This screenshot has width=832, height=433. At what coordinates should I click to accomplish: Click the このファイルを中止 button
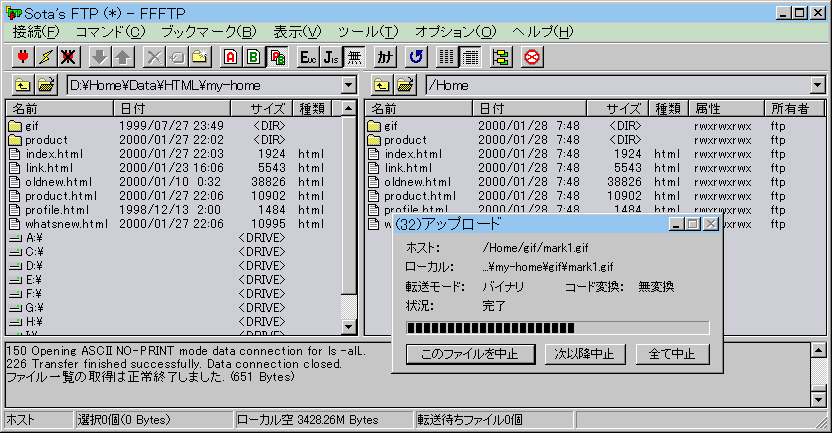click(x=471, y=354)
